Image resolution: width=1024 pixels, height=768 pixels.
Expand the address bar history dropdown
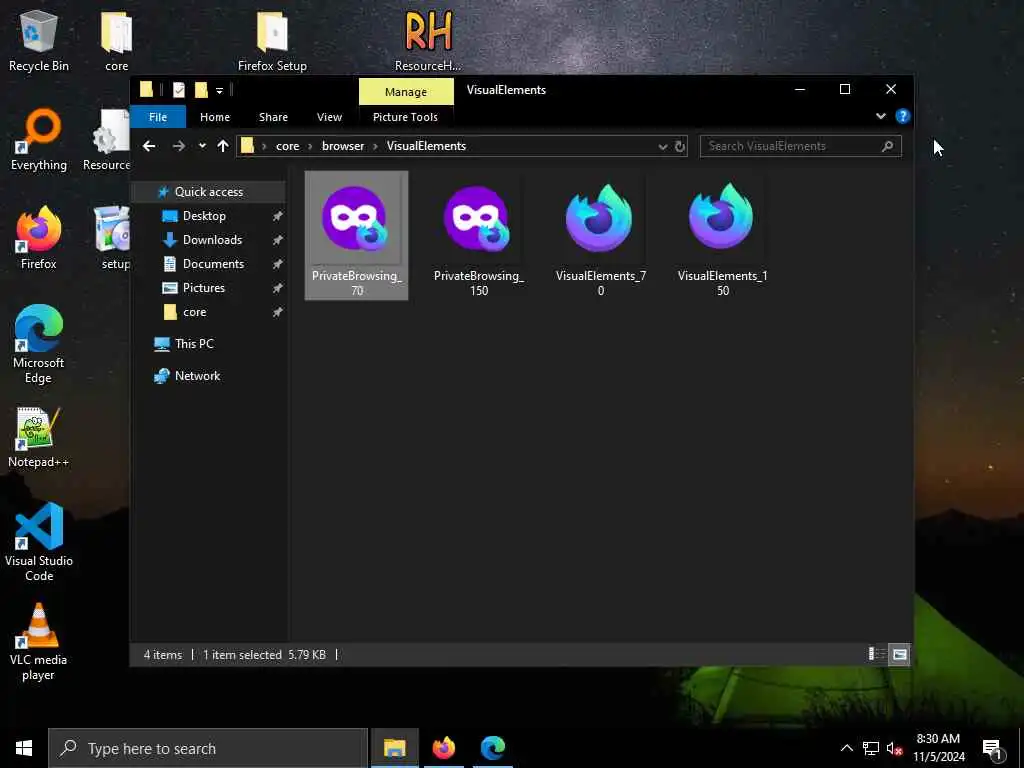click(662, 146)
